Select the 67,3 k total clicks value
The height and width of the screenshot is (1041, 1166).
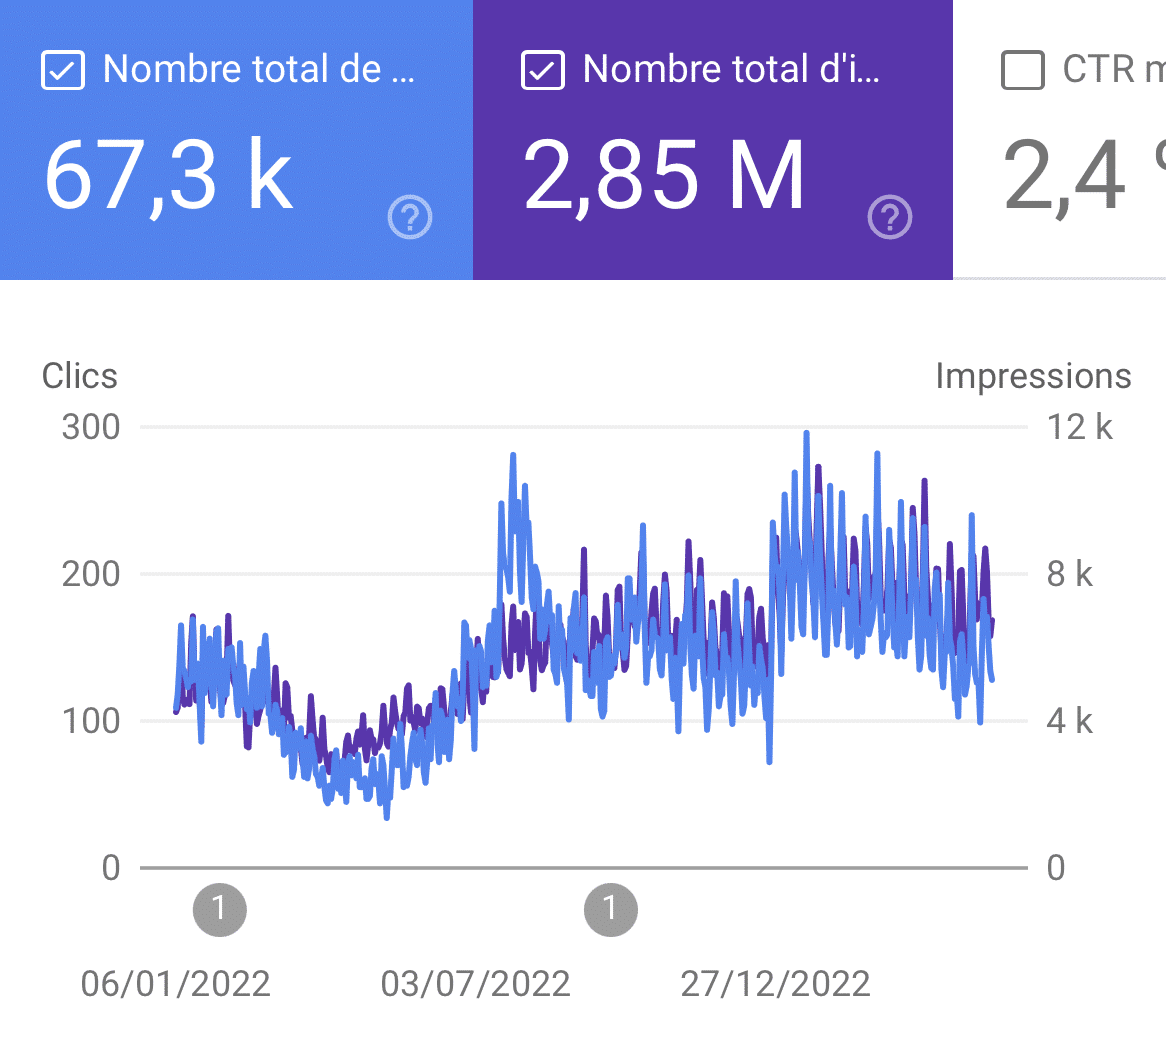click(x=168, y=176)
